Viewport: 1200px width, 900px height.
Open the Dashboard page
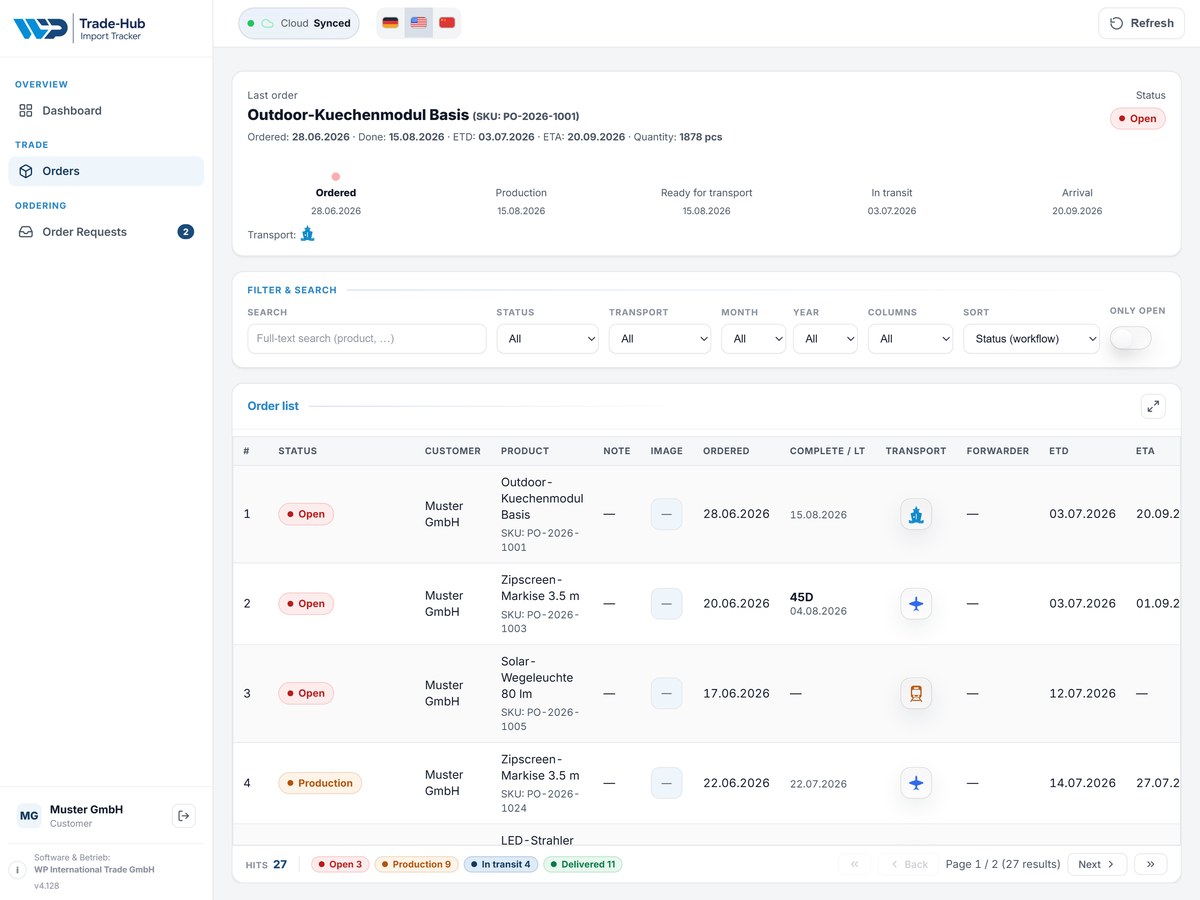click(106, 111)
